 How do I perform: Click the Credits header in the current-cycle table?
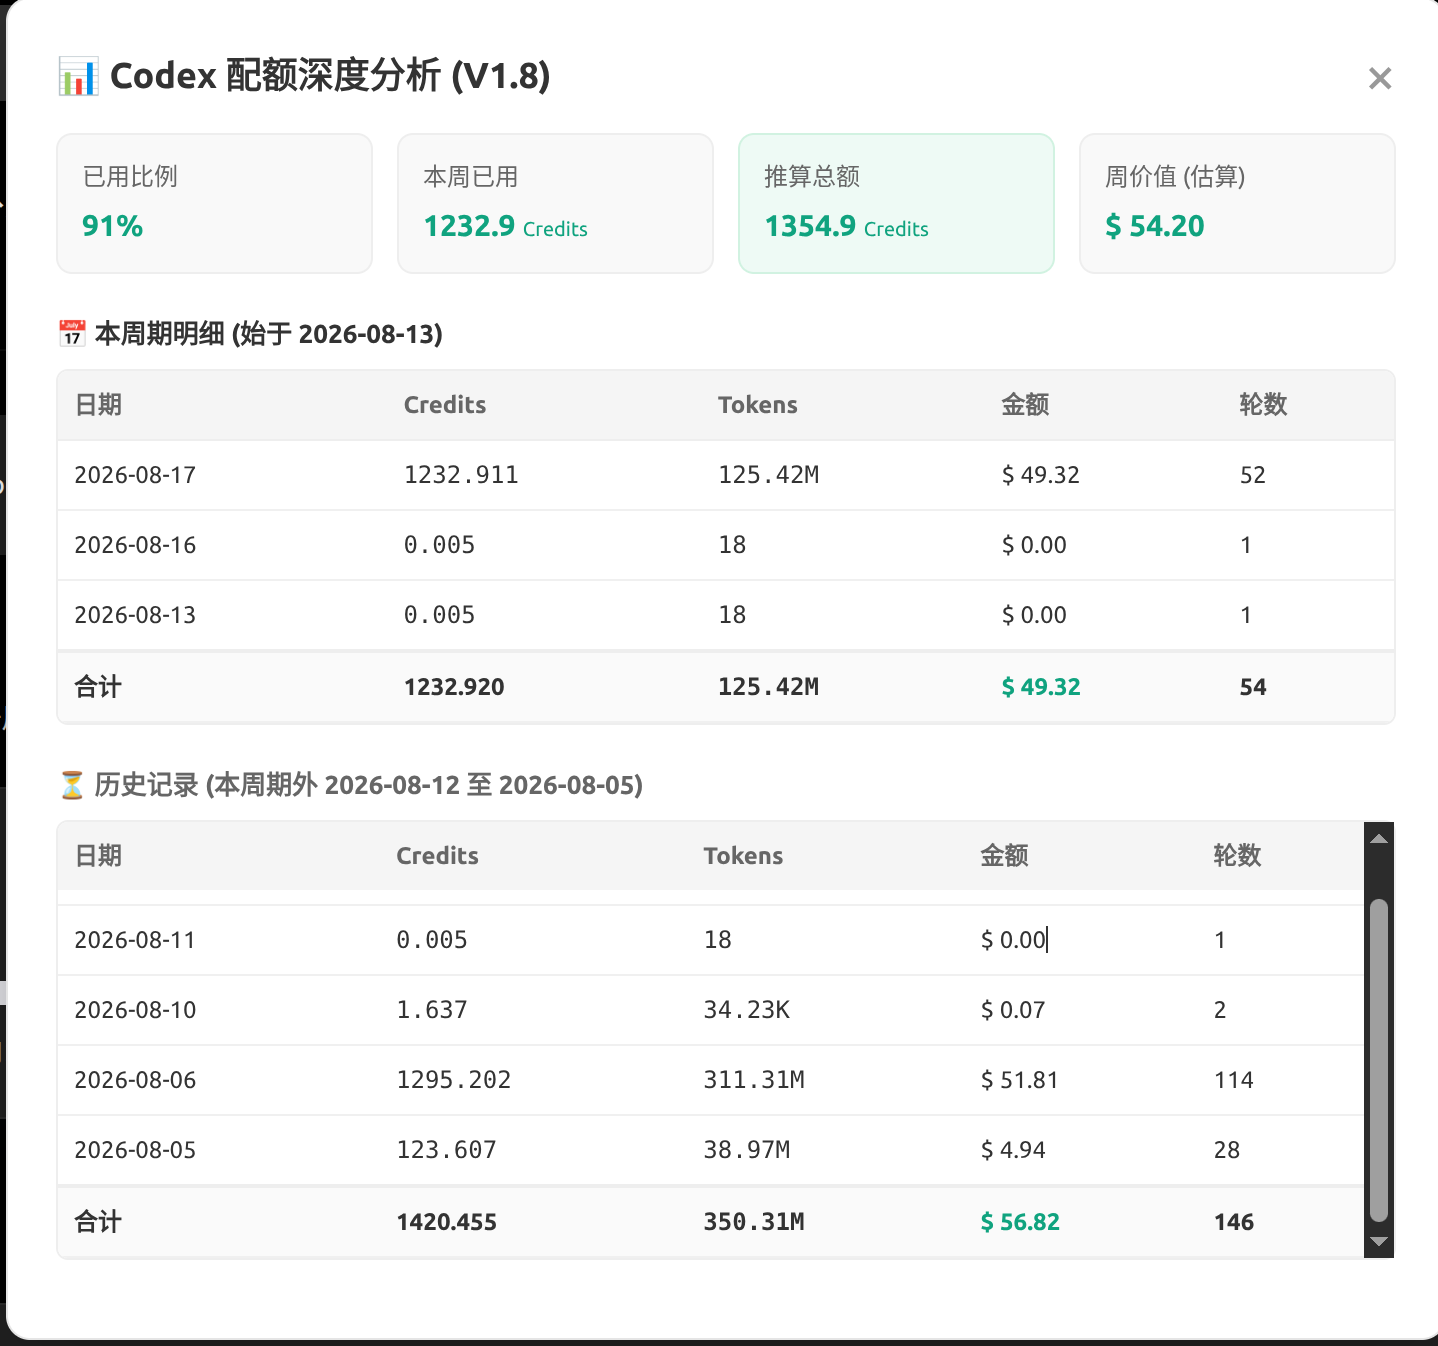click(x=445, y=405)
